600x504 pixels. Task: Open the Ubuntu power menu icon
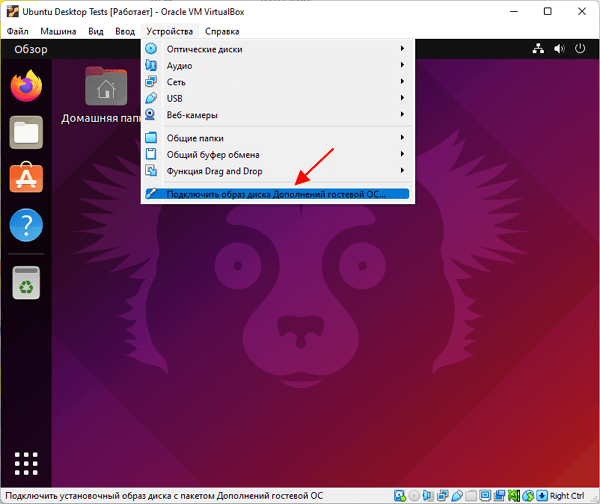580,49
